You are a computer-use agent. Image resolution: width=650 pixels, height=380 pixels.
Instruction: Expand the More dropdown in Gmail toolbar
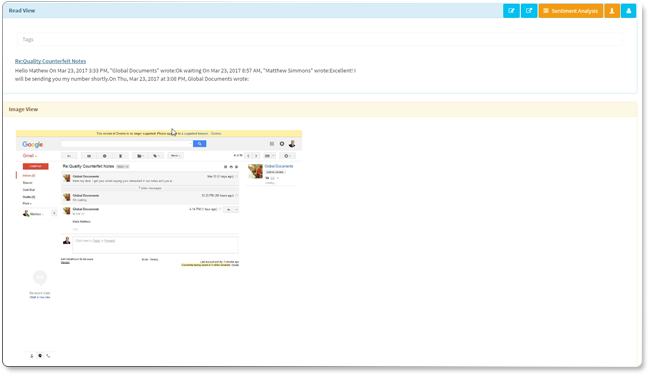coord(175,156)
